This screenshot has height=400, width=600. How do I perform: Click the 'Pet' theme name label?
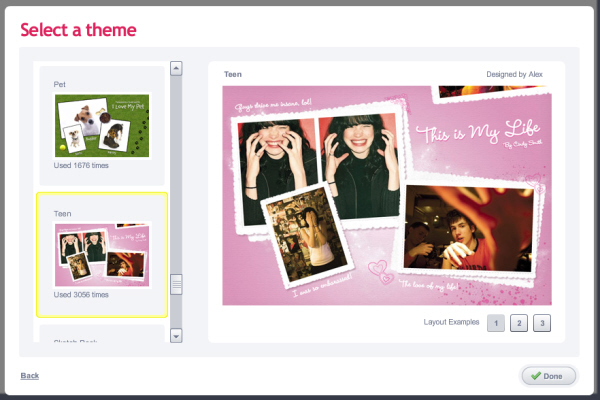click(x=59, y=84)
